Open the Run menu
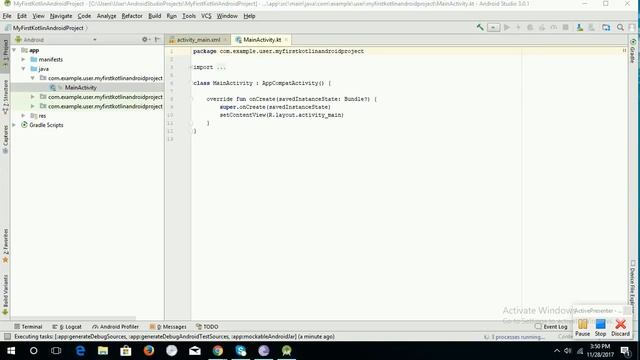The height and width of the screenshot is (360, 640). [x=171, y=16]
